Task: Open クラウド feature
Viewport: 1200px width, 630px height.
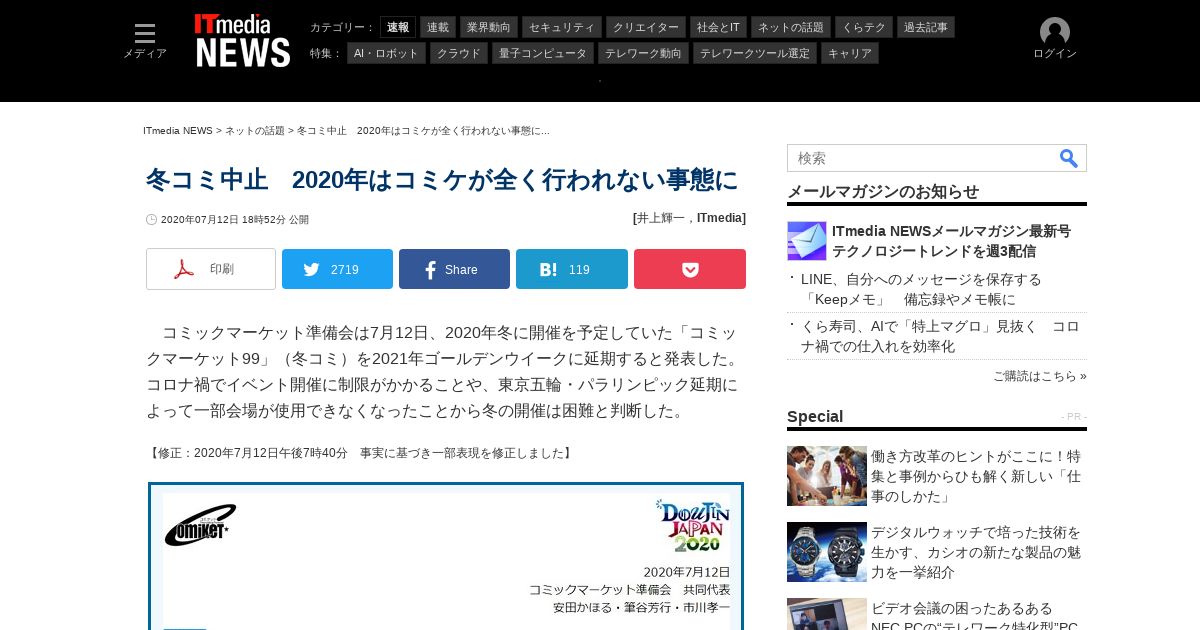Action: [x=459, y=53]
